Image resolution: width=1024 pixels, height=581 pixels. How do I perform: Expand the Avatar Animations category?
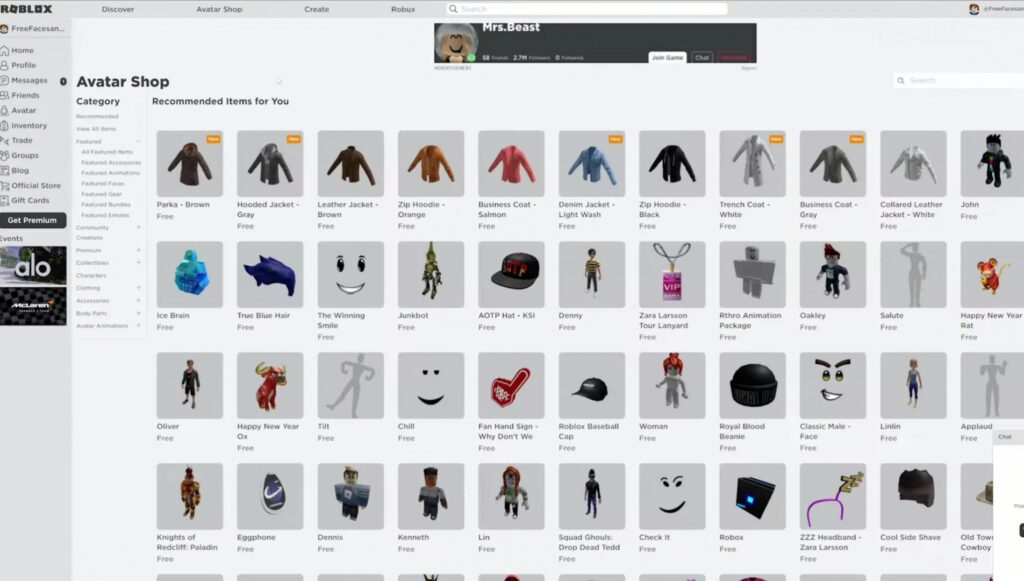coord(138,325)
